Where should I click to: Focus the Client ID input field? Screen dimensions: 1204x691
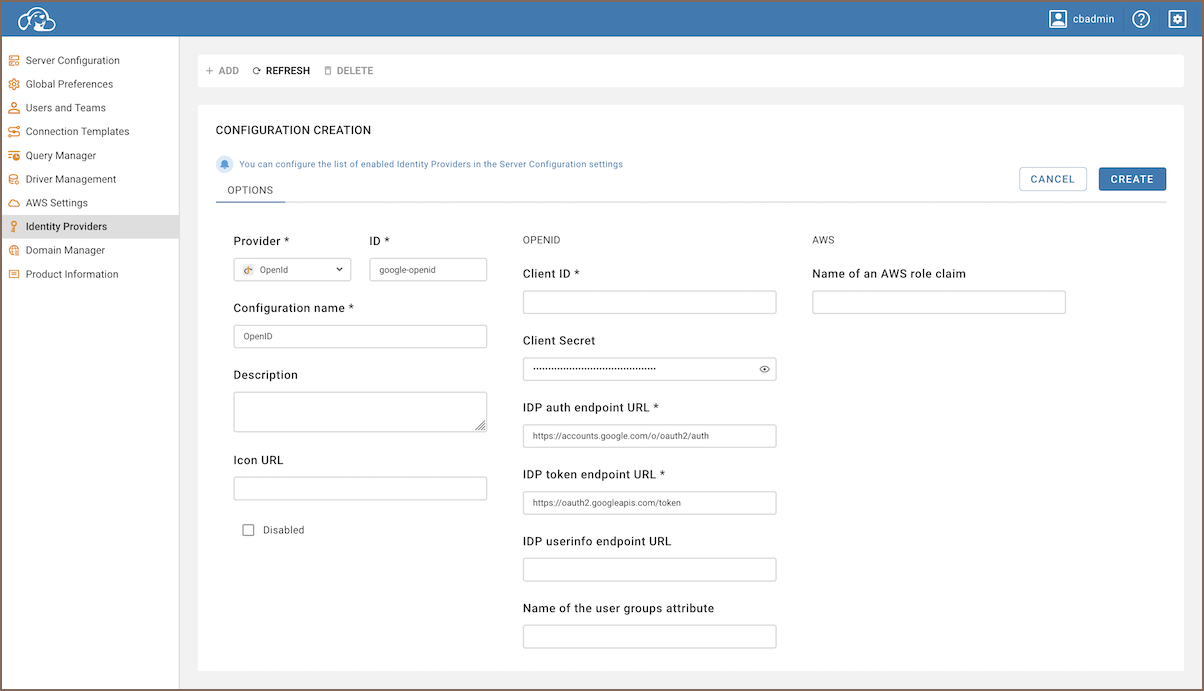[x=649, y=303]
